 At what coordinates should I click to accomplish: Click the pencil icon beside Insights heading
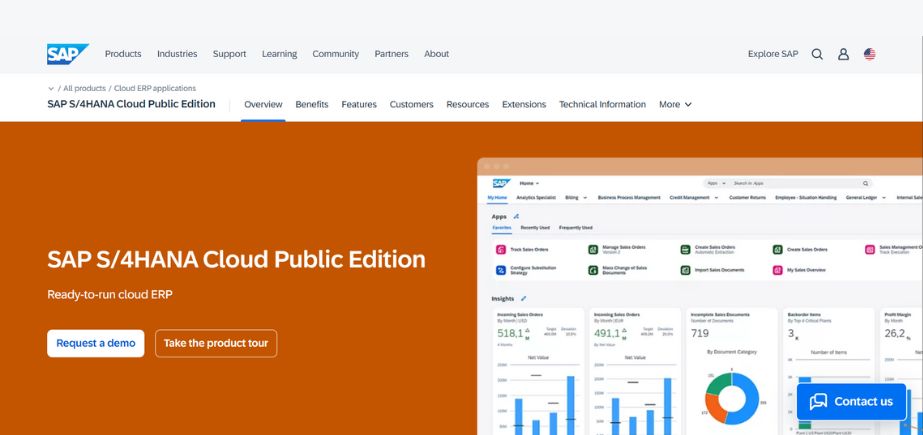click(524, 298)
